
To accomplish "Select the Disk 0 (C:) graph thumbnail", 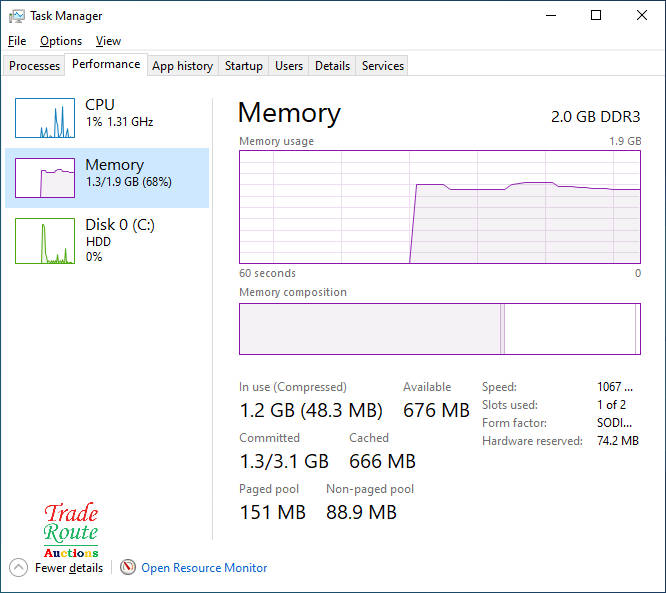I will (45, 241).
